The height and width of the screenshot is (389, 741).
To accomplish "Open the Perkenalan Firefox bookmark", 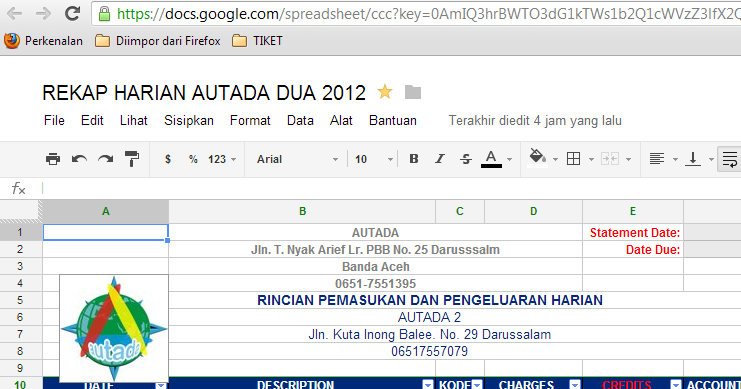I will 43,41.
